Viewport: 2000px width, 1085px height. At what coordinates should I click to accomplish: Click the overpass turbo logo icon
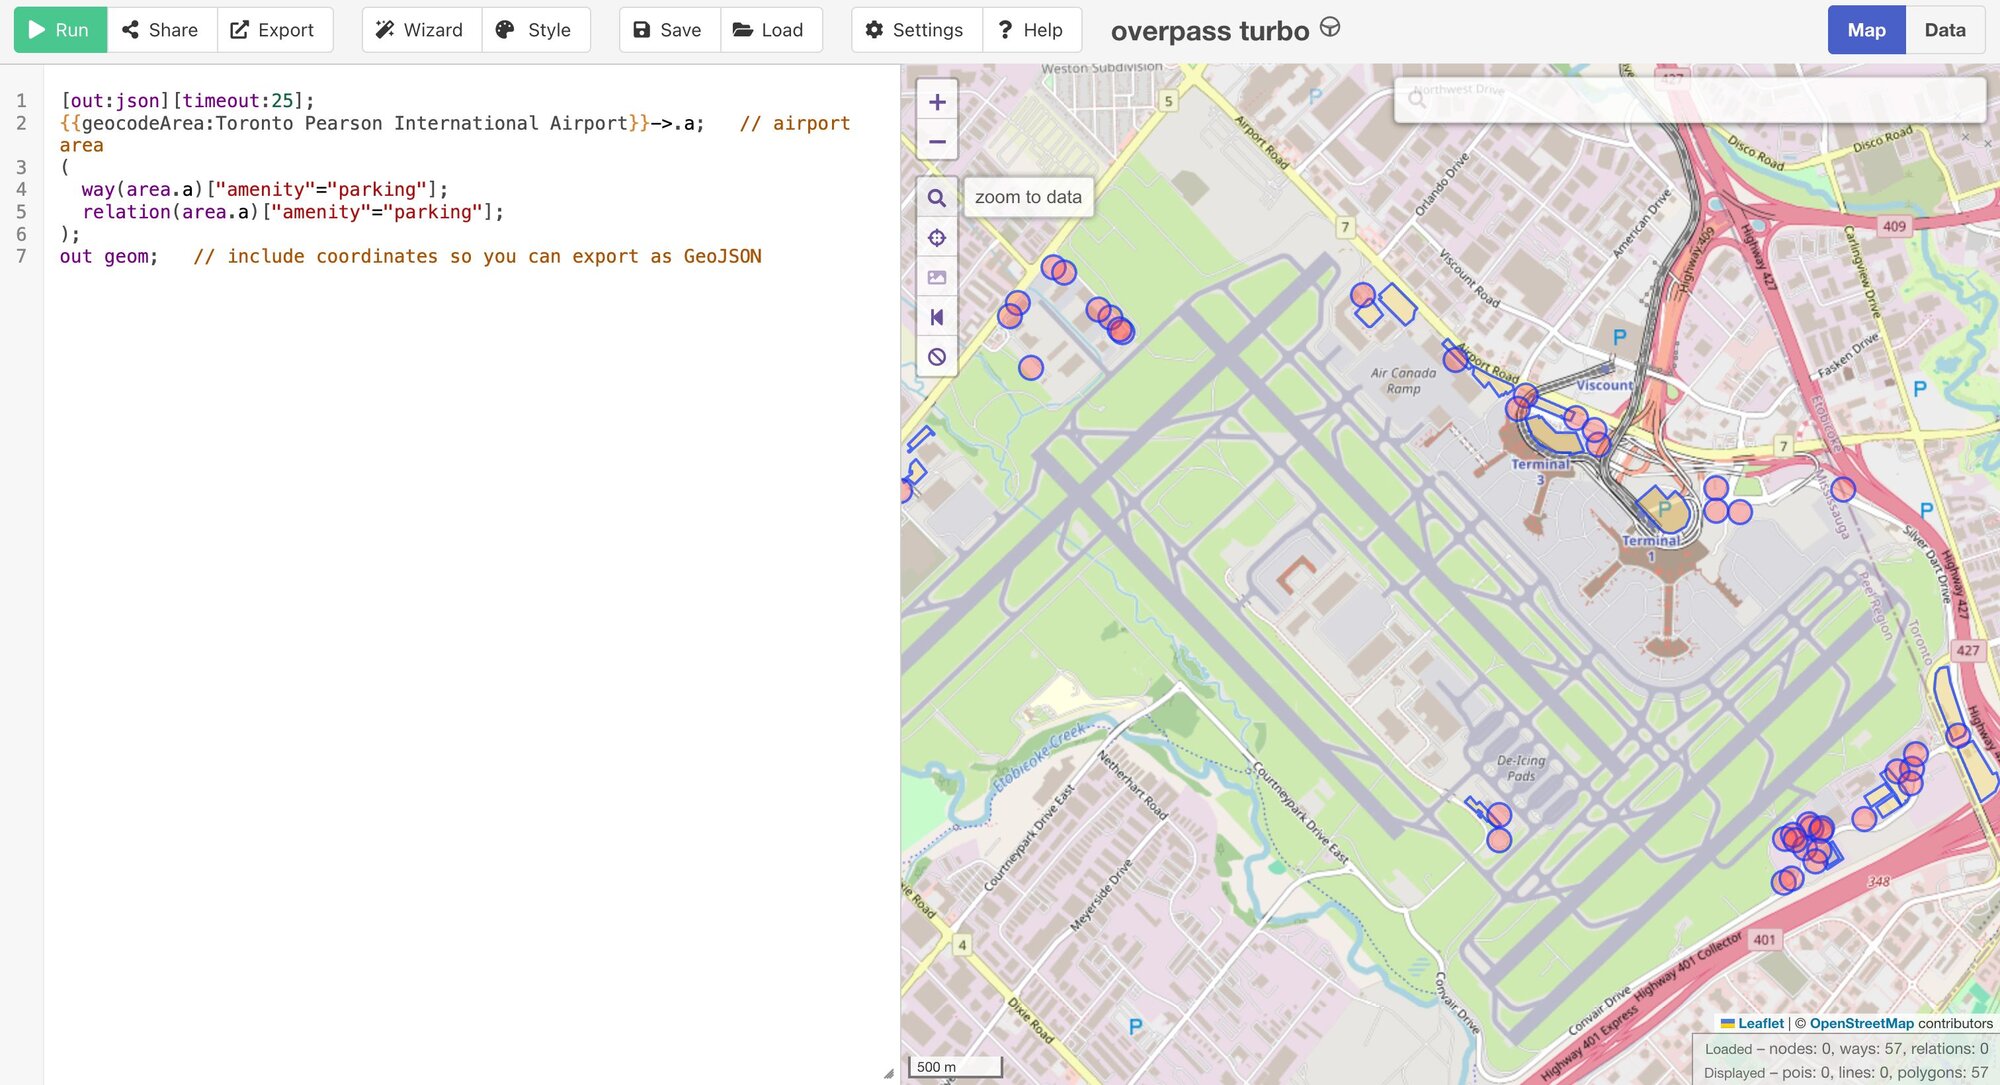point(1329,27)
